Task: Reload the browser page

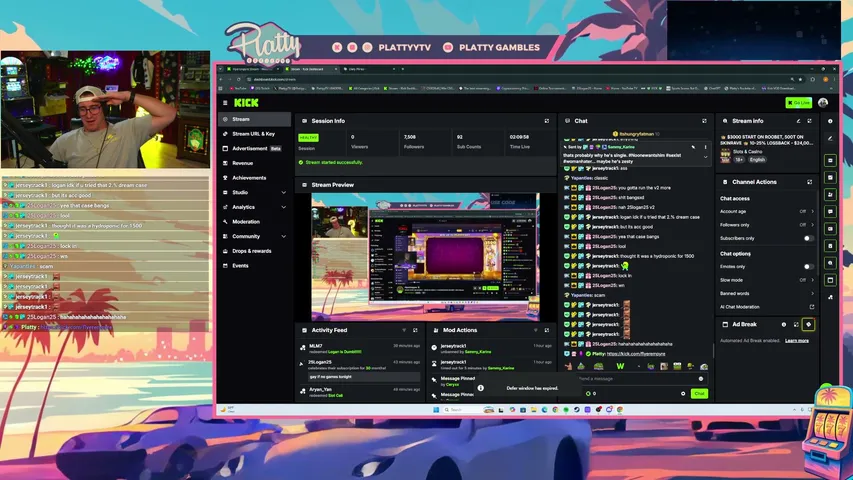Action: (x=238, y=79)
